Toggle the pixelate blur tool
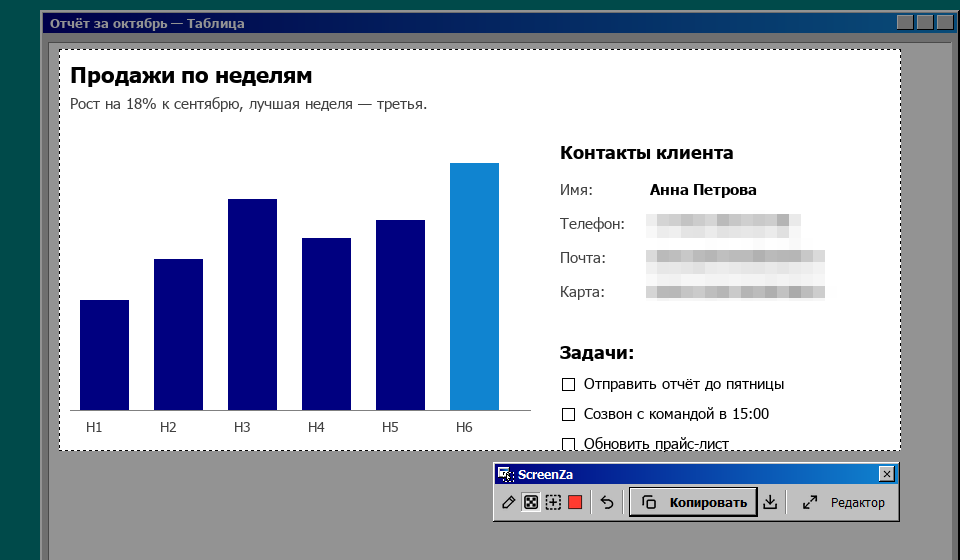The height and width of the screenshot is (560, 960). point(531,502)
